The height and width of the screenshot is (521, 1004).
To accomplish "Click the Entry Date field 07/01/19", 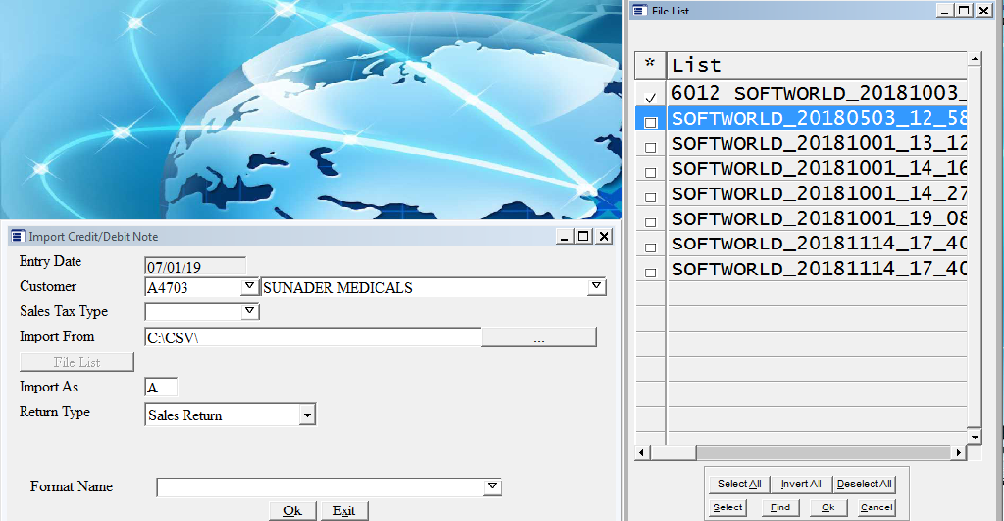I will (195, 266).
